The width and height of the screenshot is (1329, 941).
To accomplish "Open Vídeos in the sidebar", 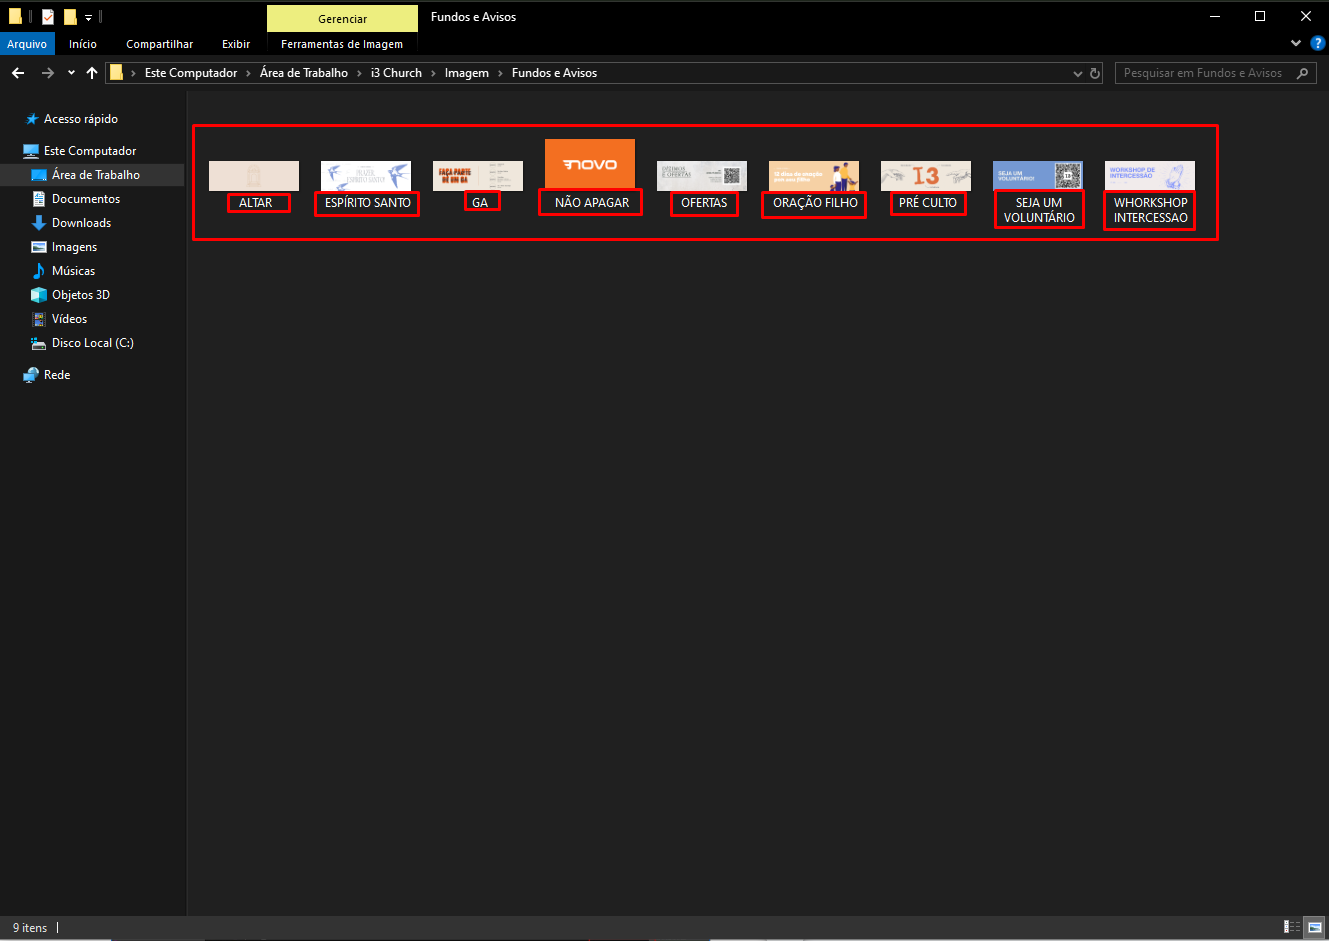I will pyautogui.click(x=70, y=319).
